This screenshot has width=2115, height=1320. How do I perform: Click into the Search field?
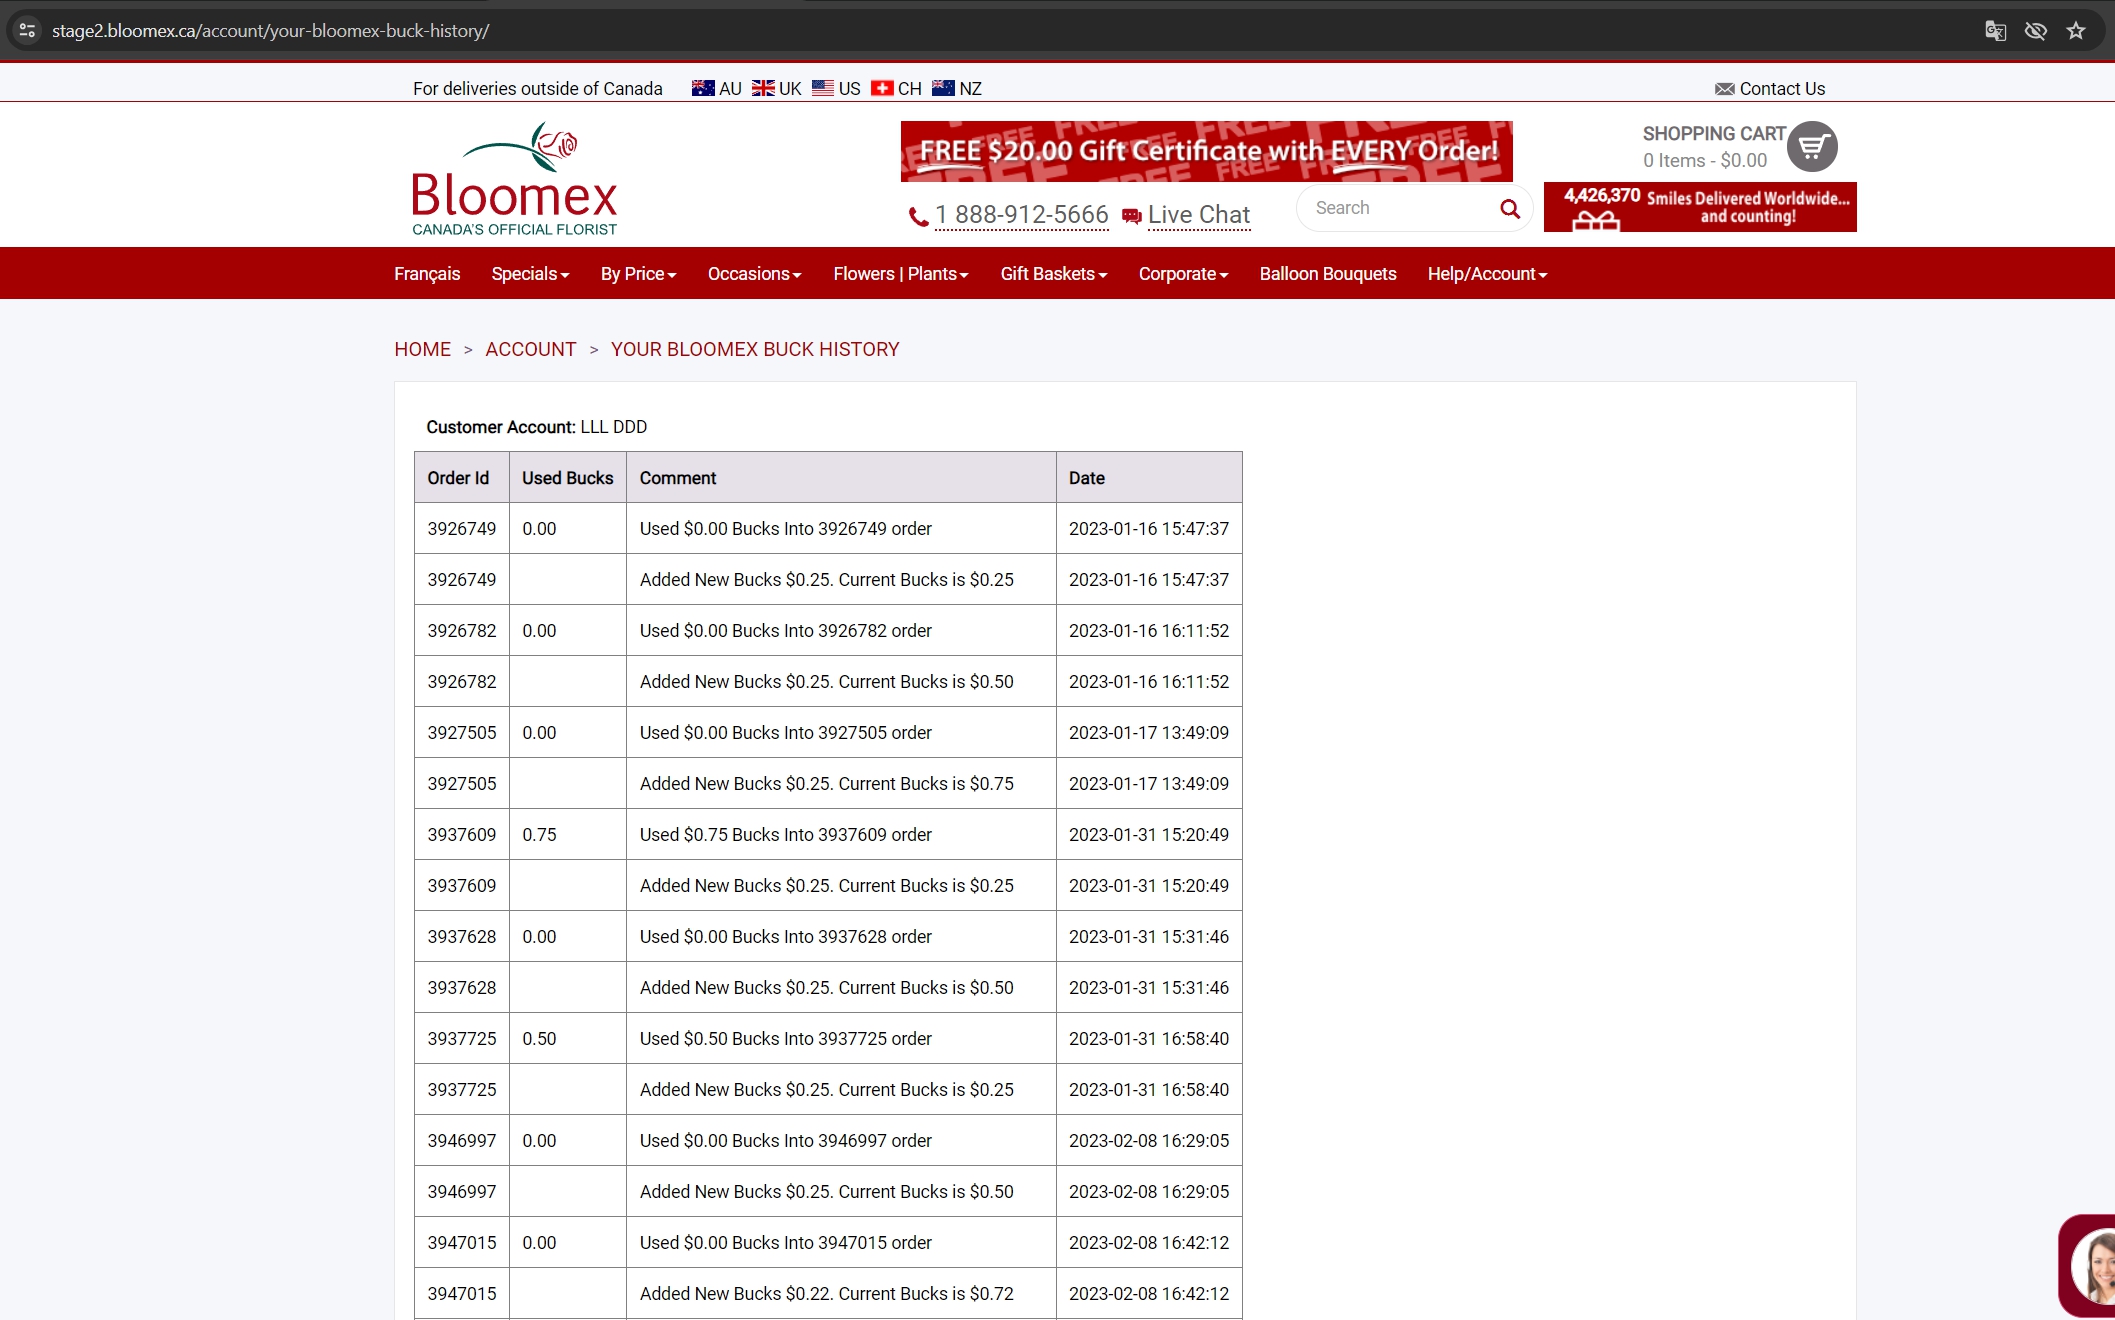pos(1400,208)
